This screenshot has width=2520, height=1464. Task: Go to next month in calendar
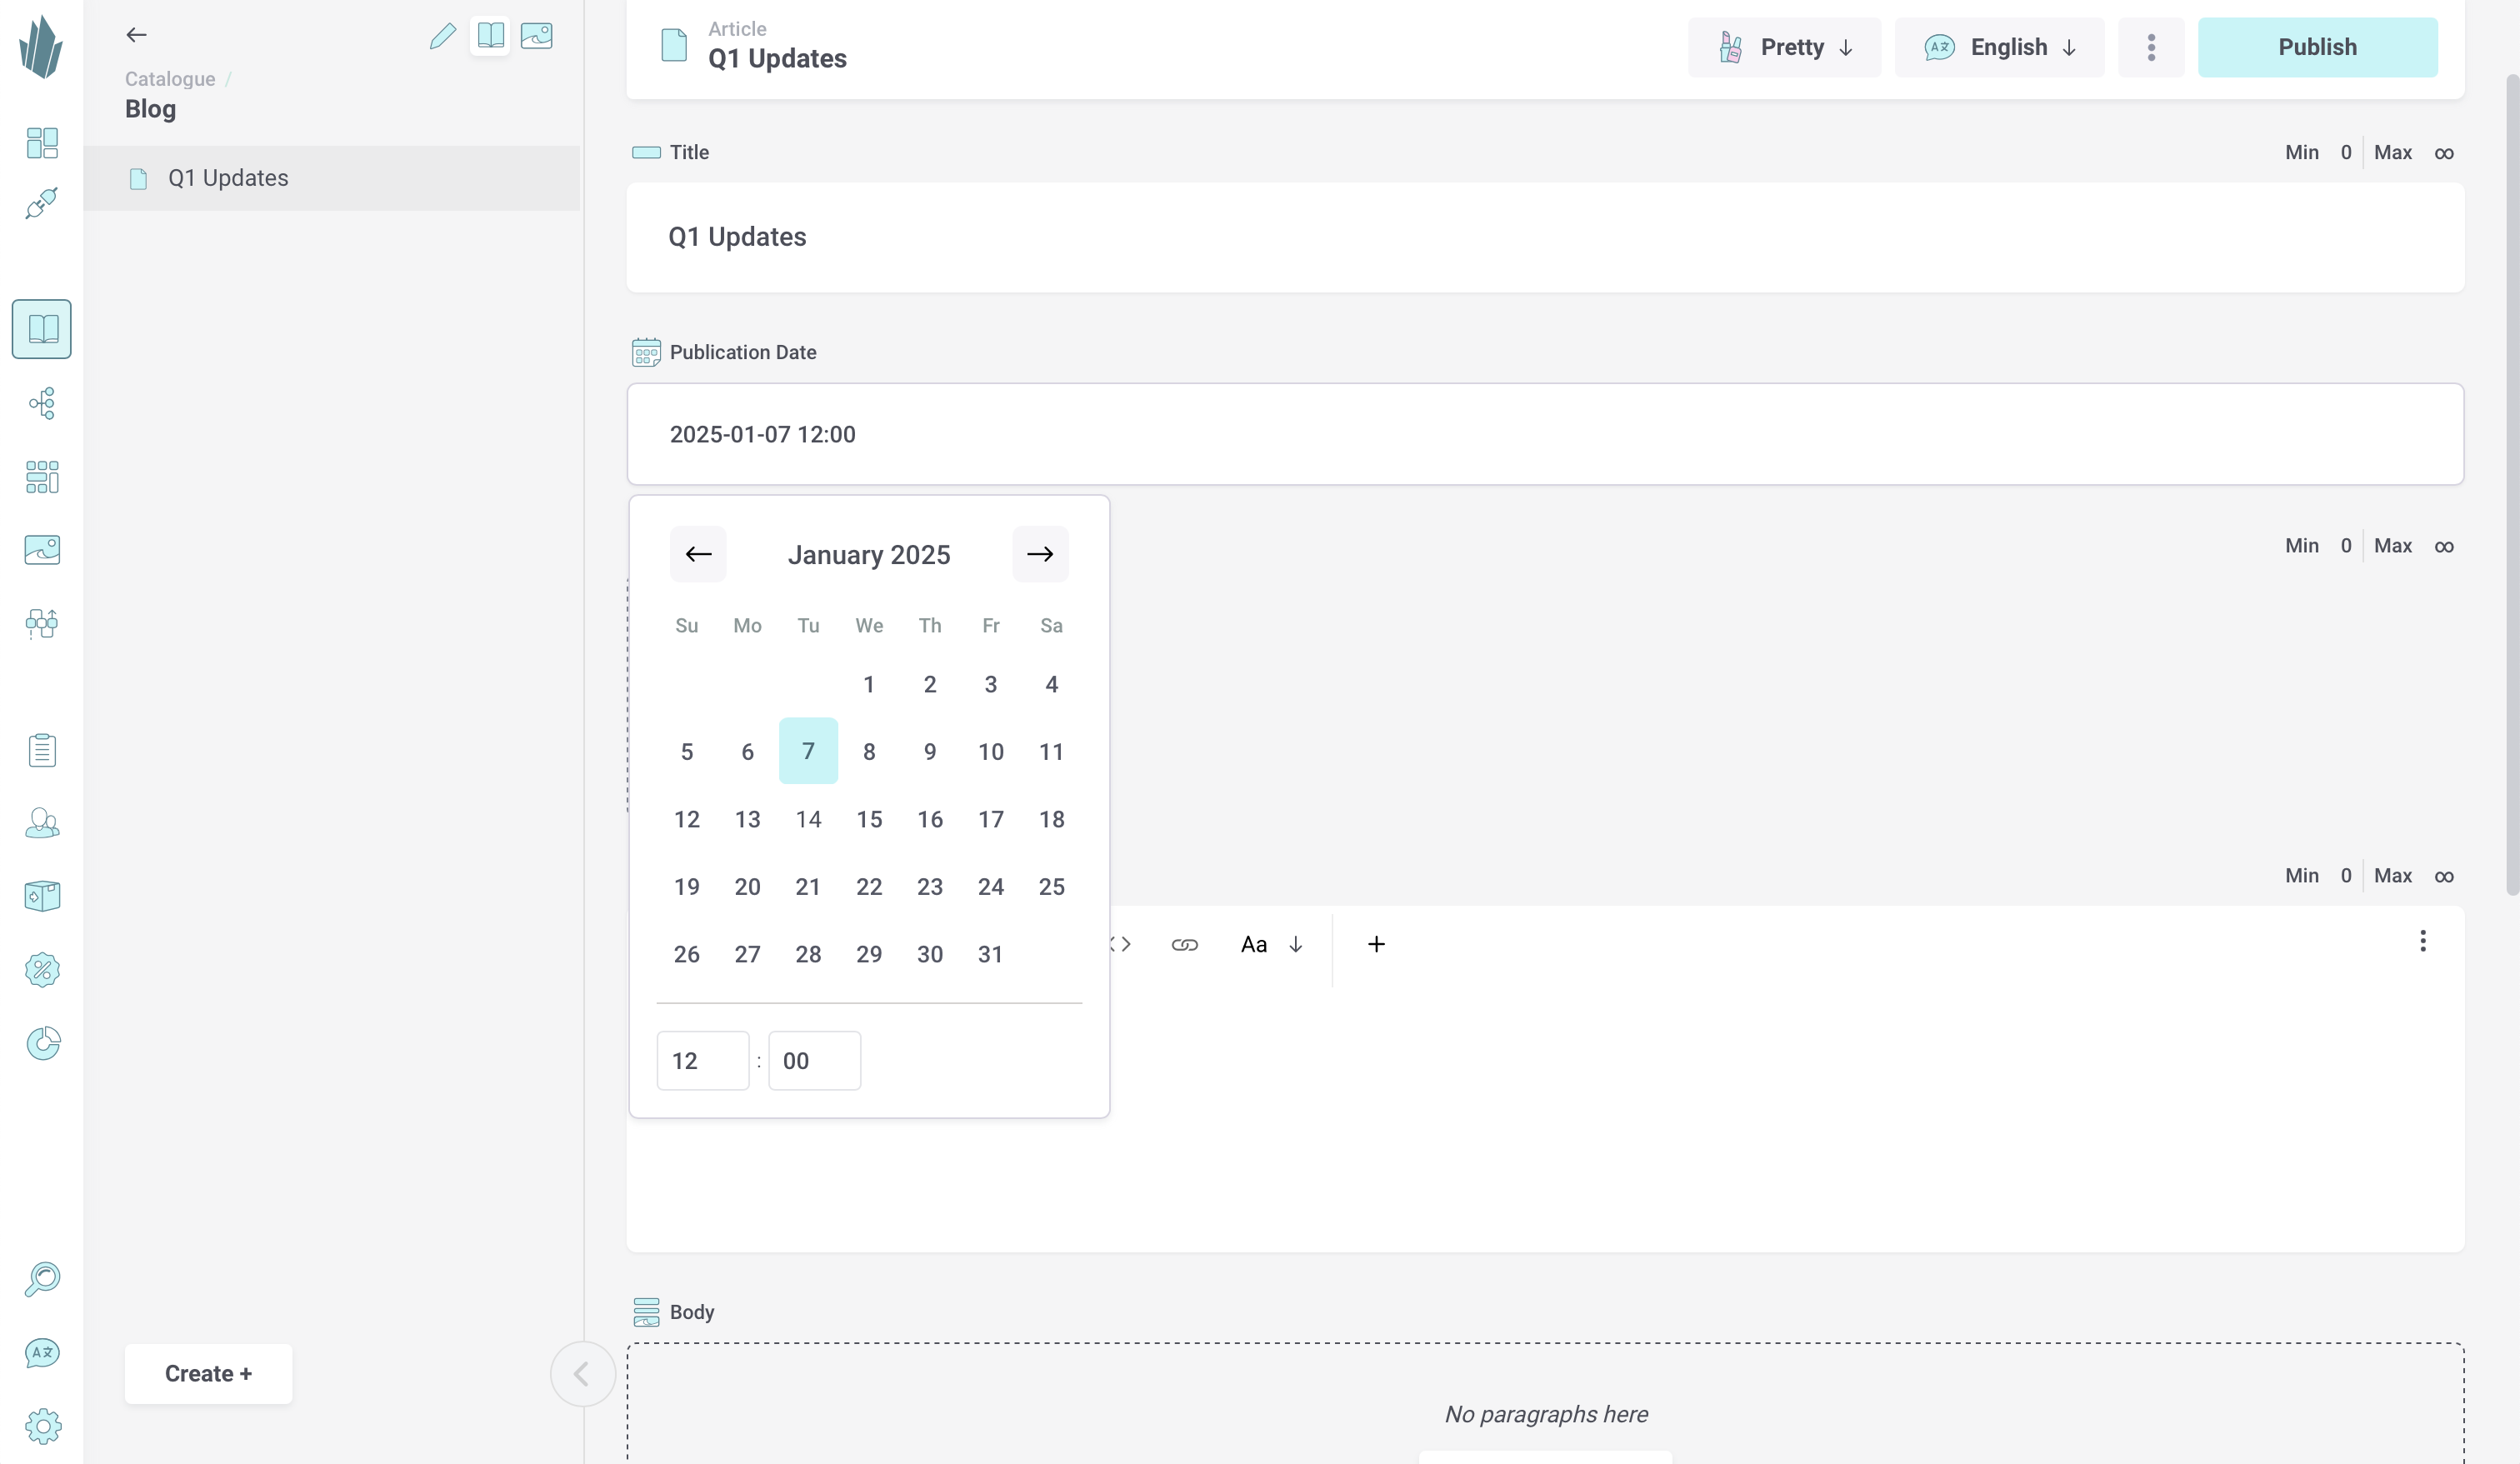pyautogui.click(x=1040, y=554)
